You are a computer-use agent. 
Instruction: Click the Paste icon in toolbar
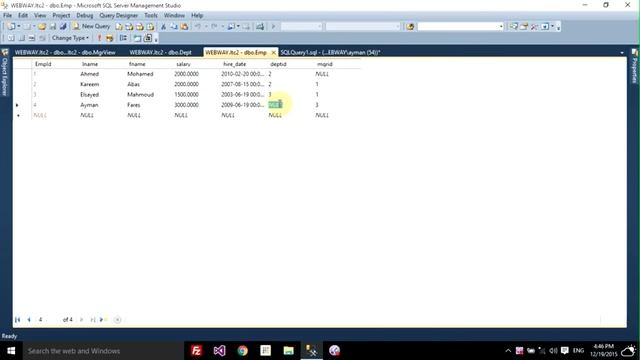pos(184,27)
